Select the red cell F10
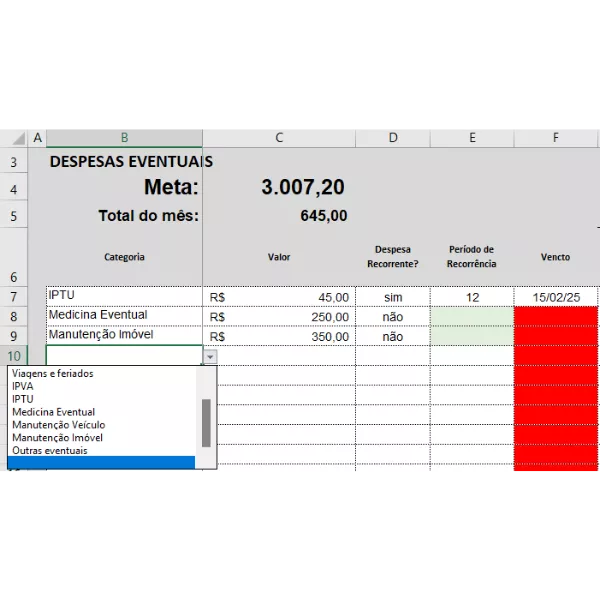 [x=556, y=355]
